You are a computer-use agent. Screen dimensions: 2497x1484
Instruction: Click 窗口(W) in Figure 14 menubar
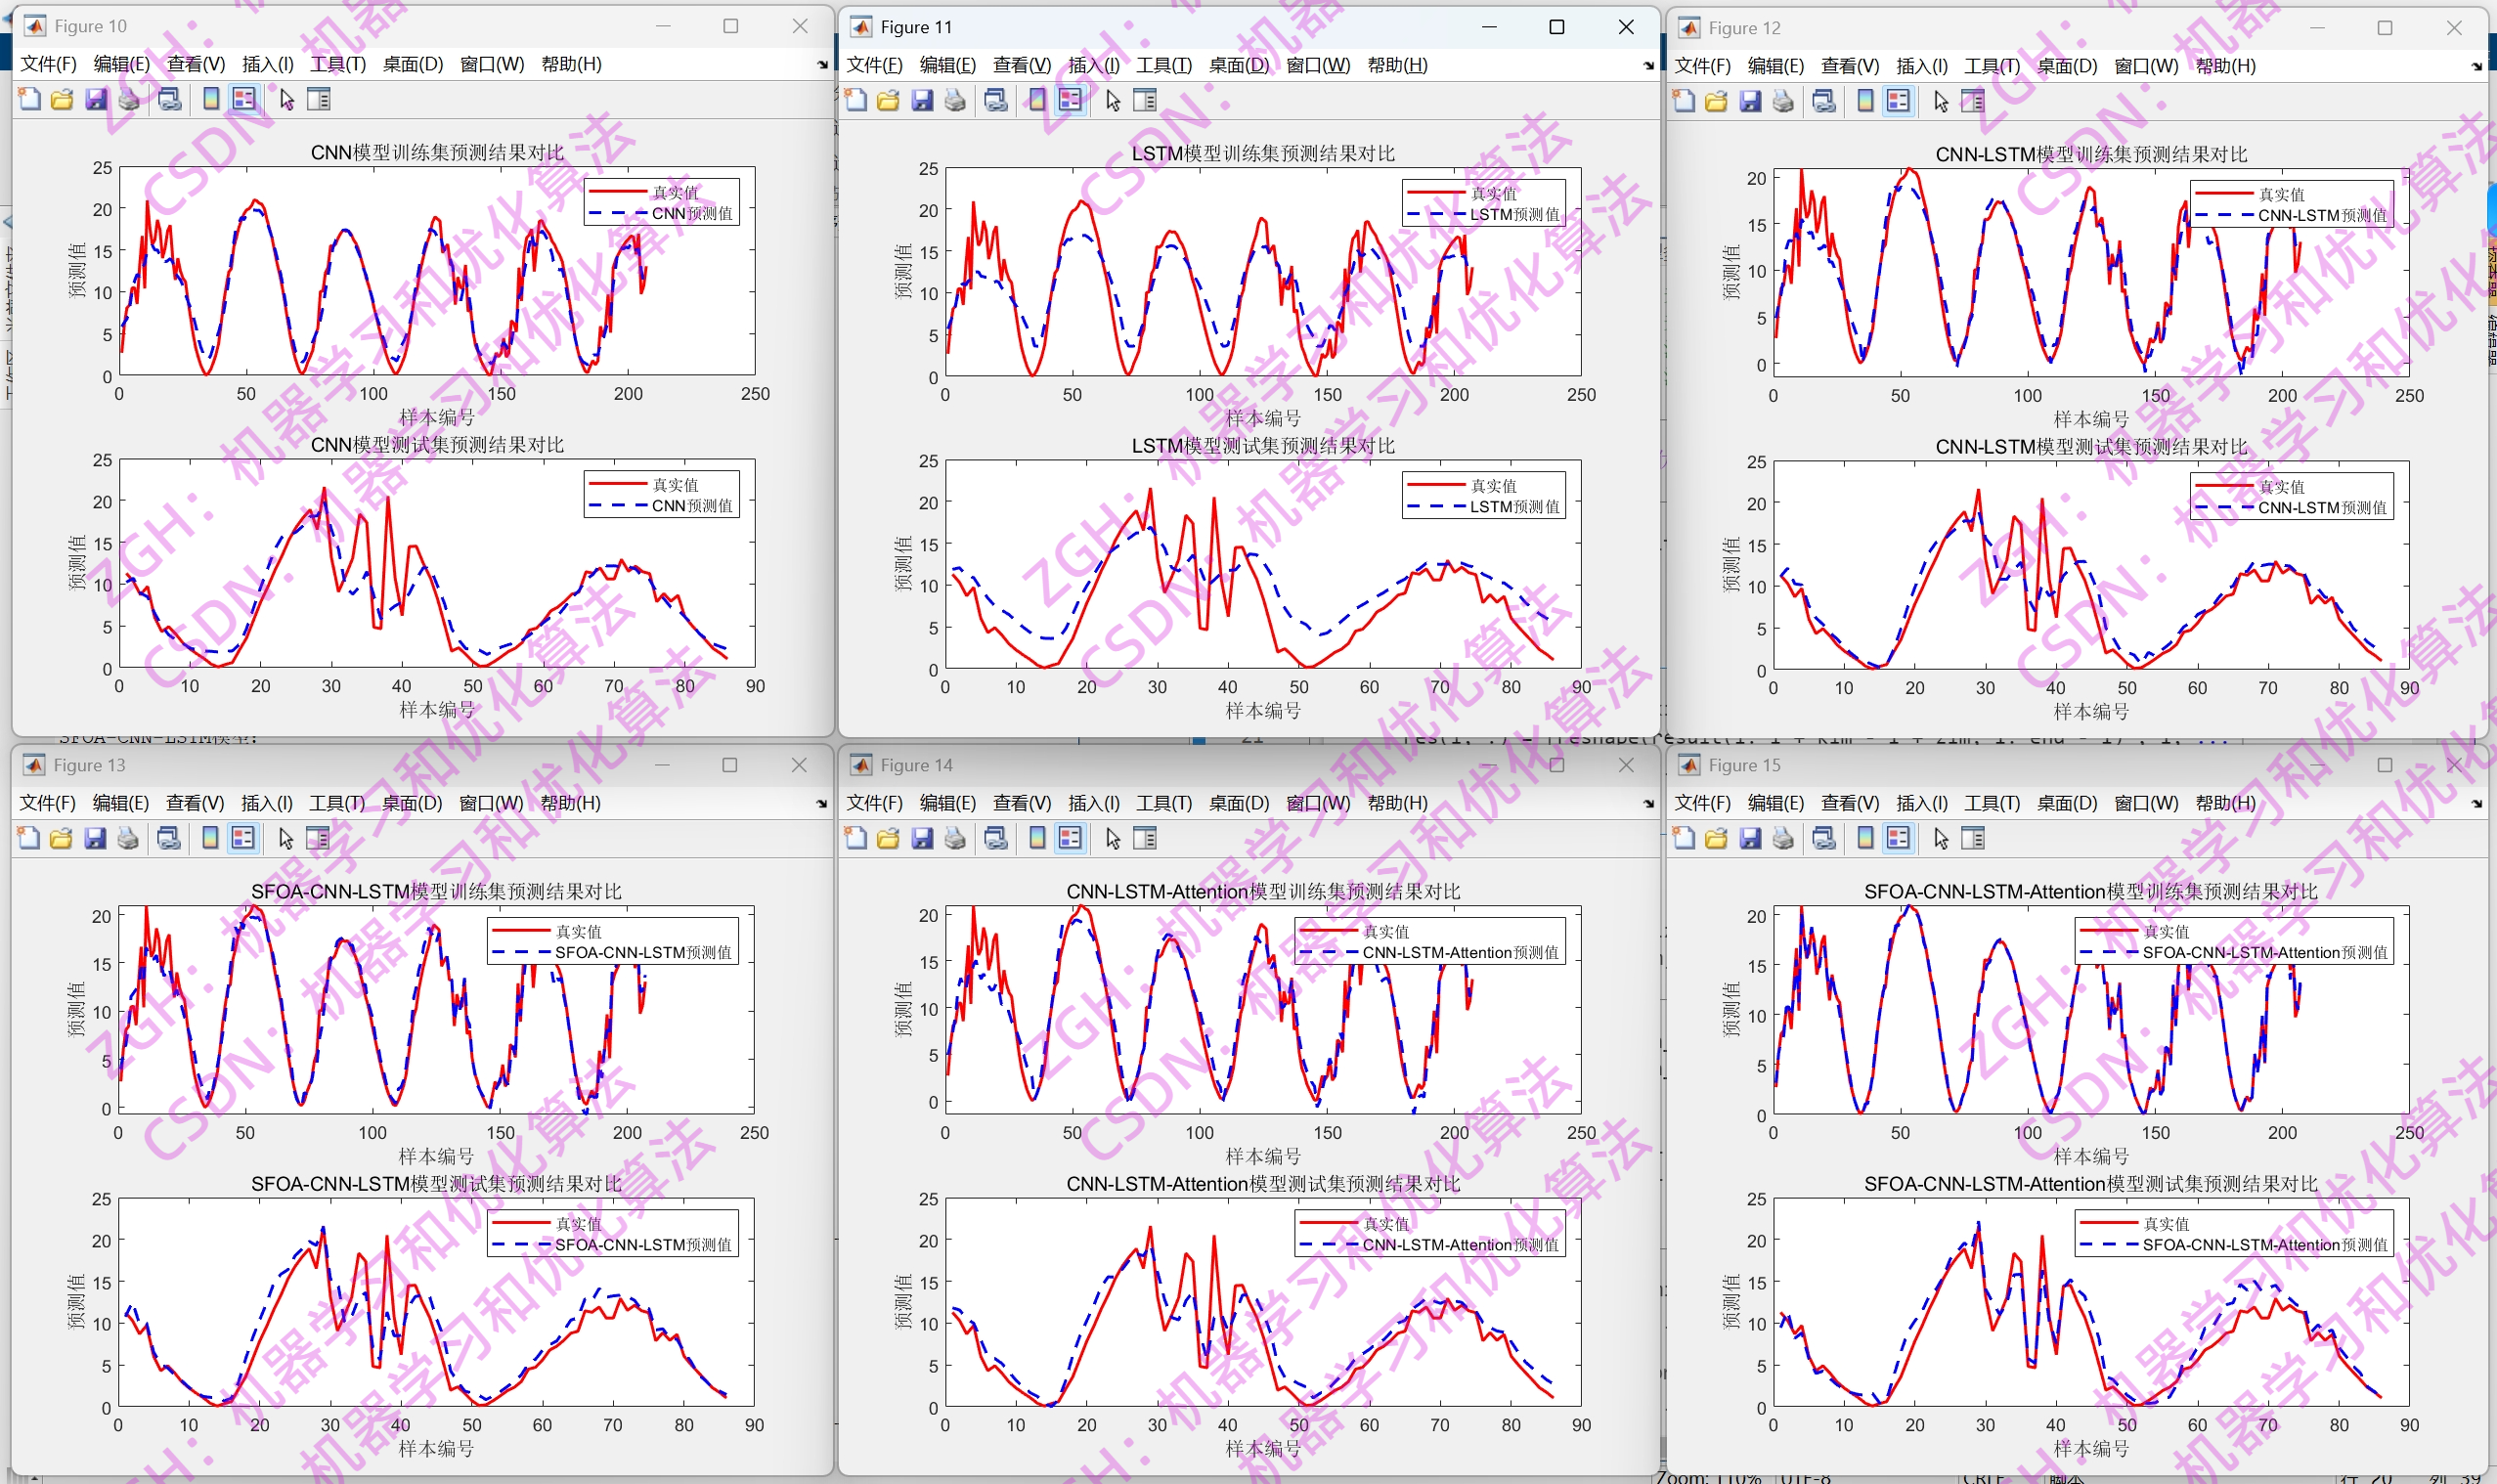pyautogui.click(x=1317, y=803)
